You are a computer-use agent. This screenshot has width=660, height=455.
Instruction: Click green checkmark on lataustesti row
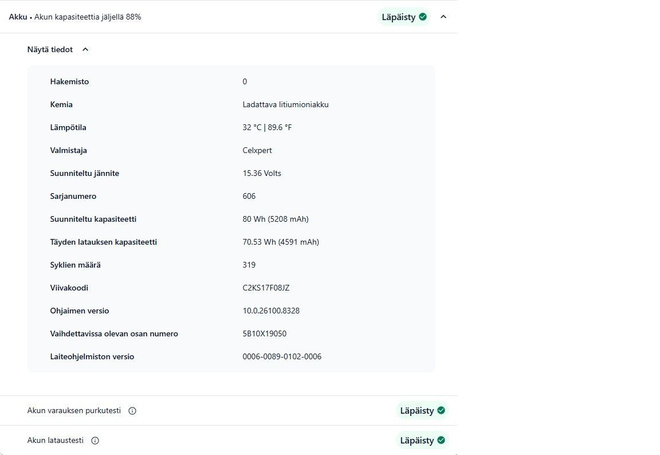441,440
